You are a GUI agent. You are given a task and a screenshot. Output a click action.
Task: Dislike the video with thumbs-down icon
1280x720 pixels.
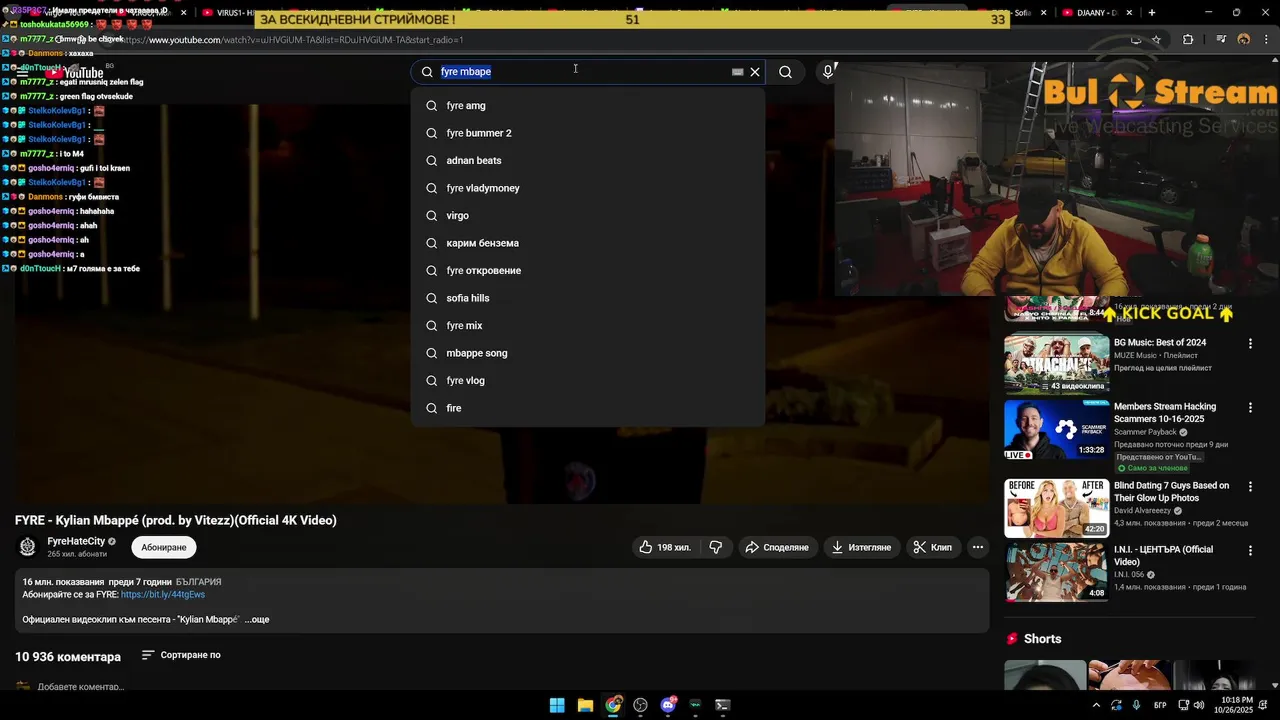pyautogui.click(x=716, y=547)
